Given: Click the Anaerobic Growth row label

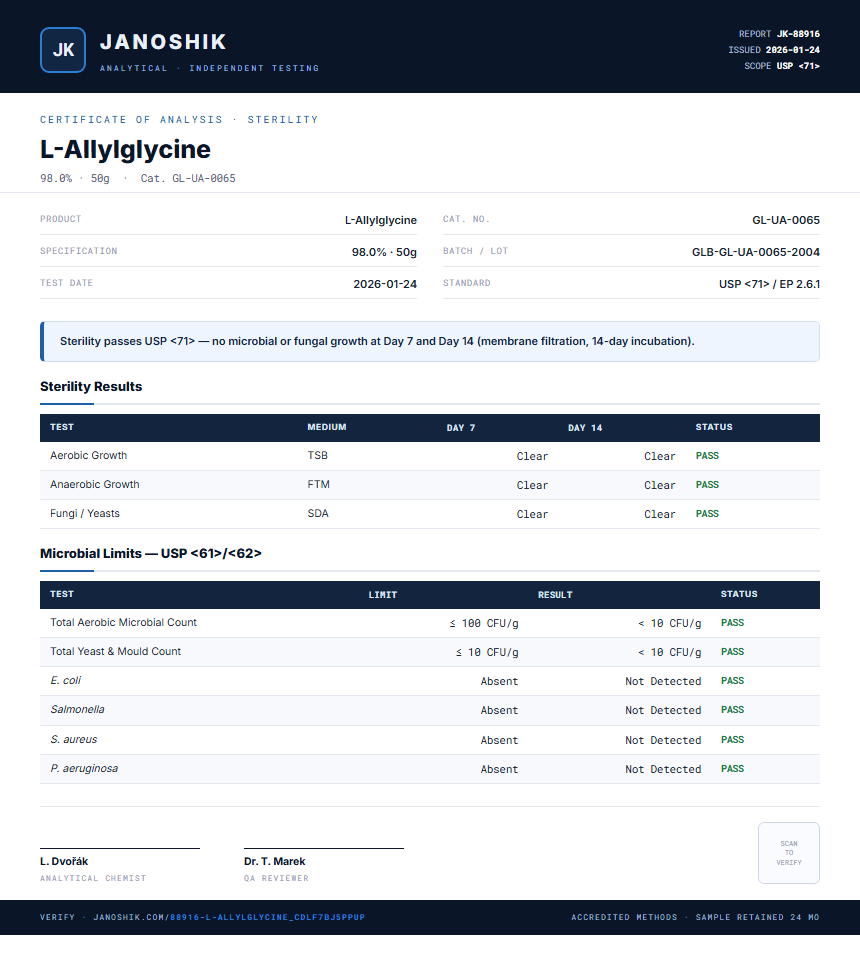Looking at the screenshot, I should tap(95, 484).
